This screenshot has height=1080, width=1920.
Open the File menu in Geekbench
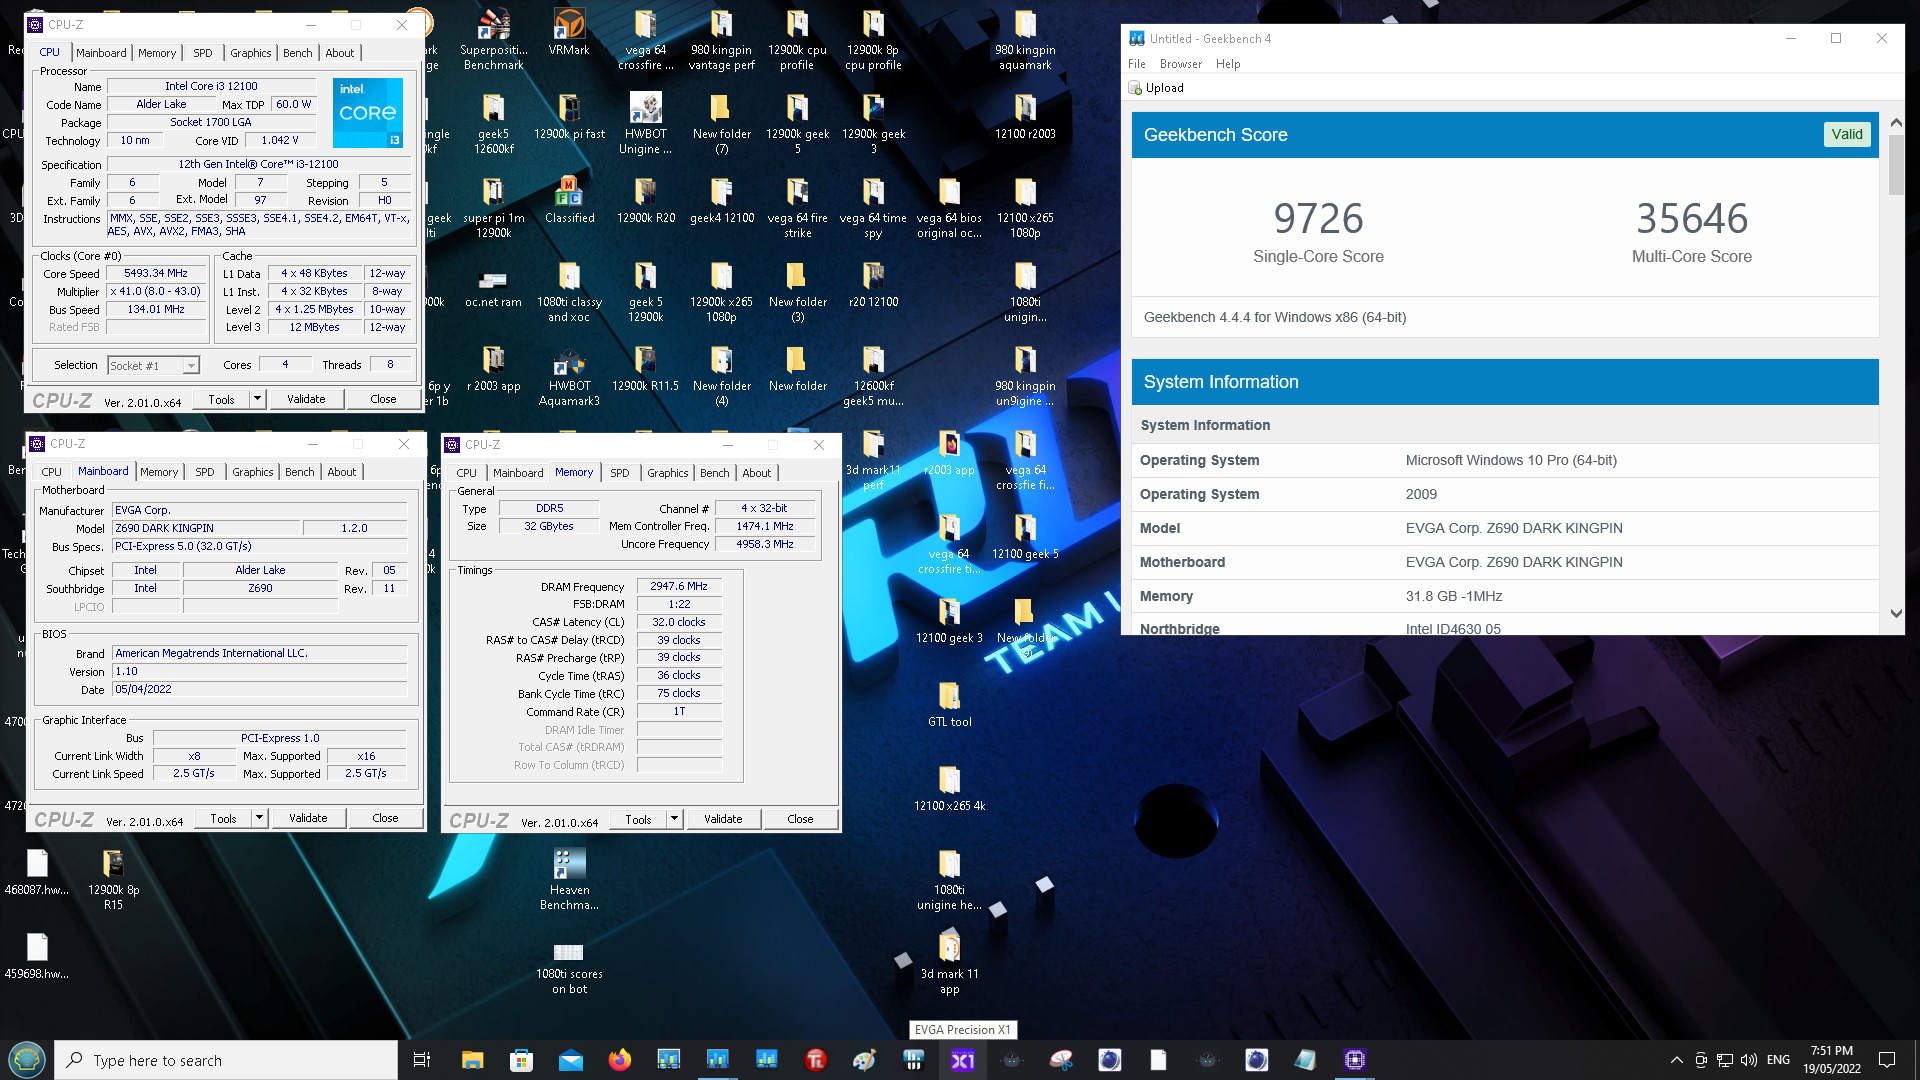(x=1136, y=64)
